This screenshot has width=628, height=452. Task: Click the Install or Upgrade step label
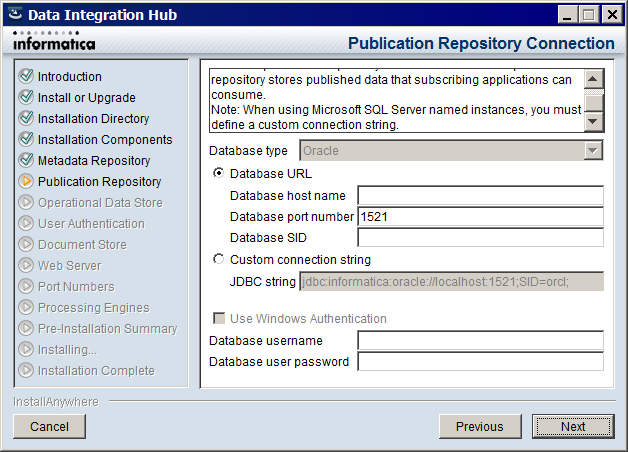tap(87, 98)
